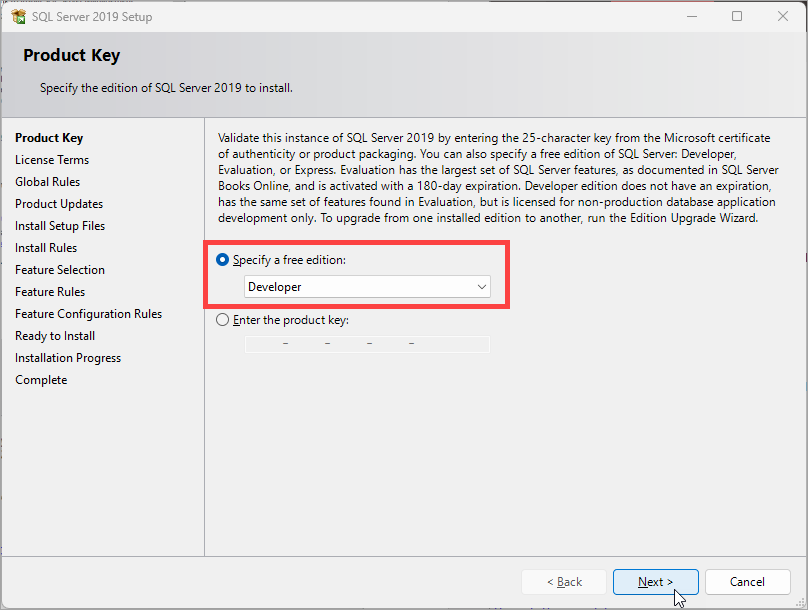Click the Cancel button

coord(747,582)
